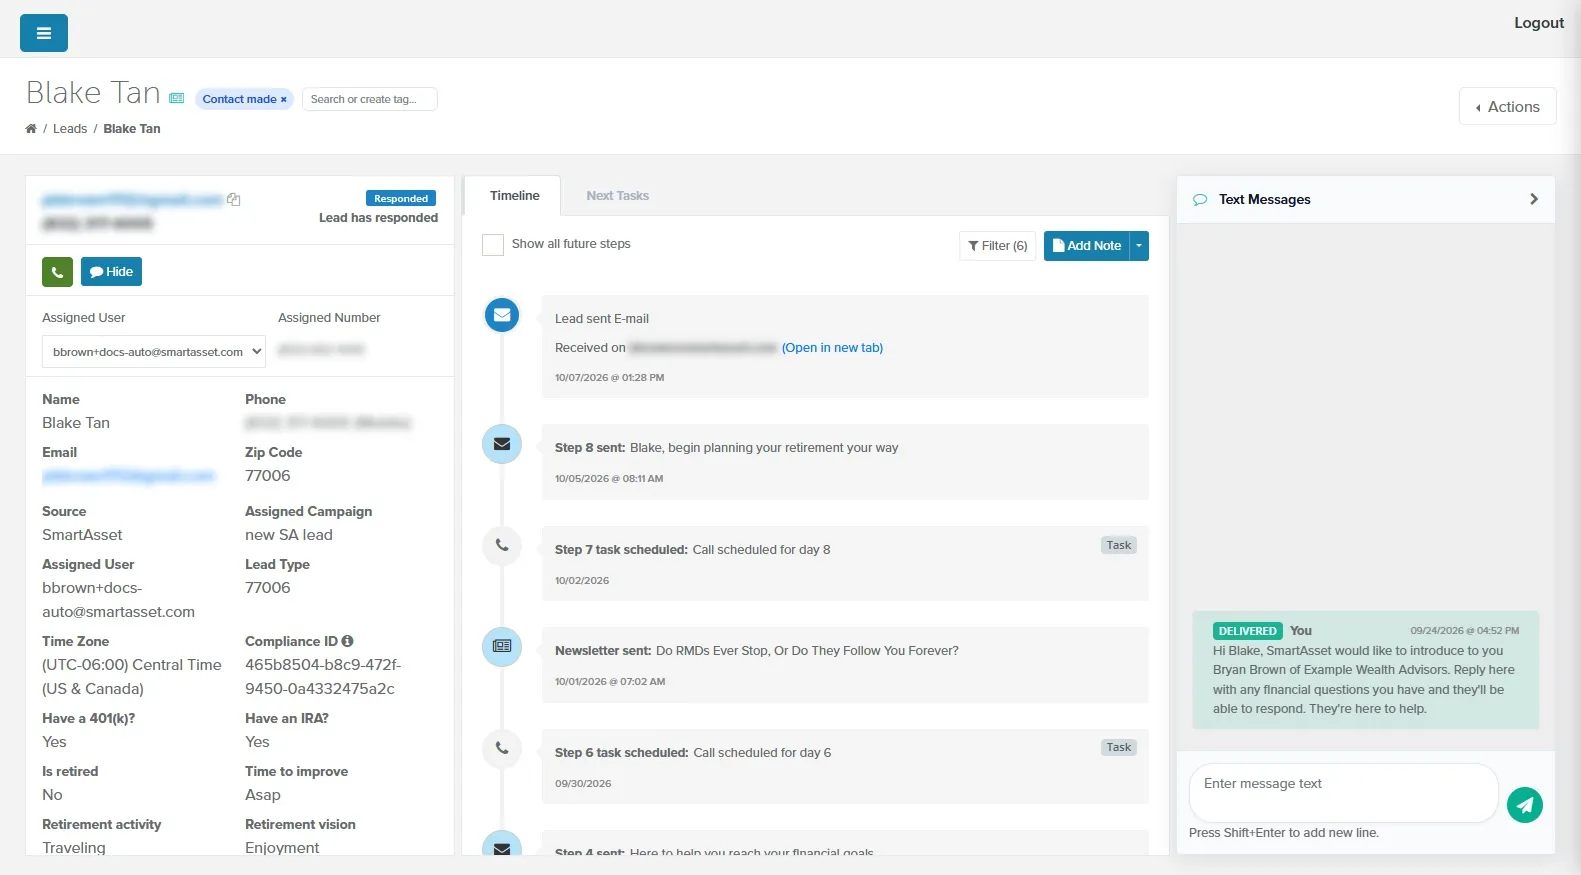Switch to the Timeline tab
This screenshot has height=875, width=1581.
click(x=515, y=196)
